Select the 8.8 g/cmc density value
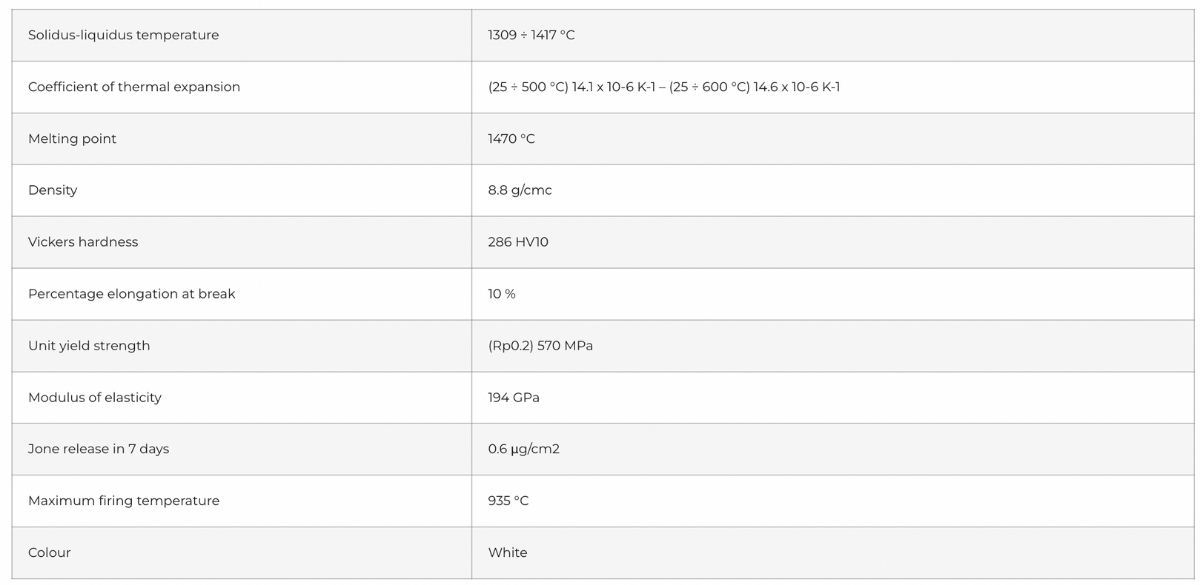The width and height of the screenshot is (1200, 585). tap(519, 190)
